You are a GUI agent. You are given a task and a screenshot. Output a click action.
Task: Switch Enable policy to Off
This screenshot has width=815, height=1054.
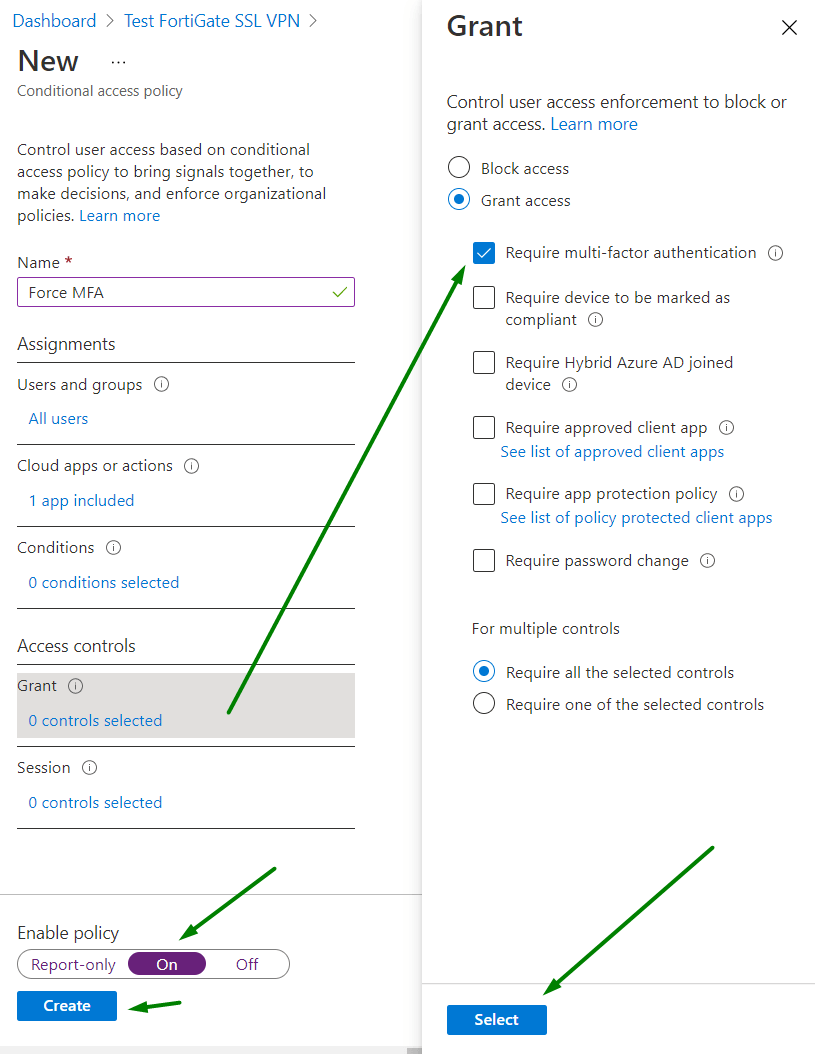click(247, 964)
